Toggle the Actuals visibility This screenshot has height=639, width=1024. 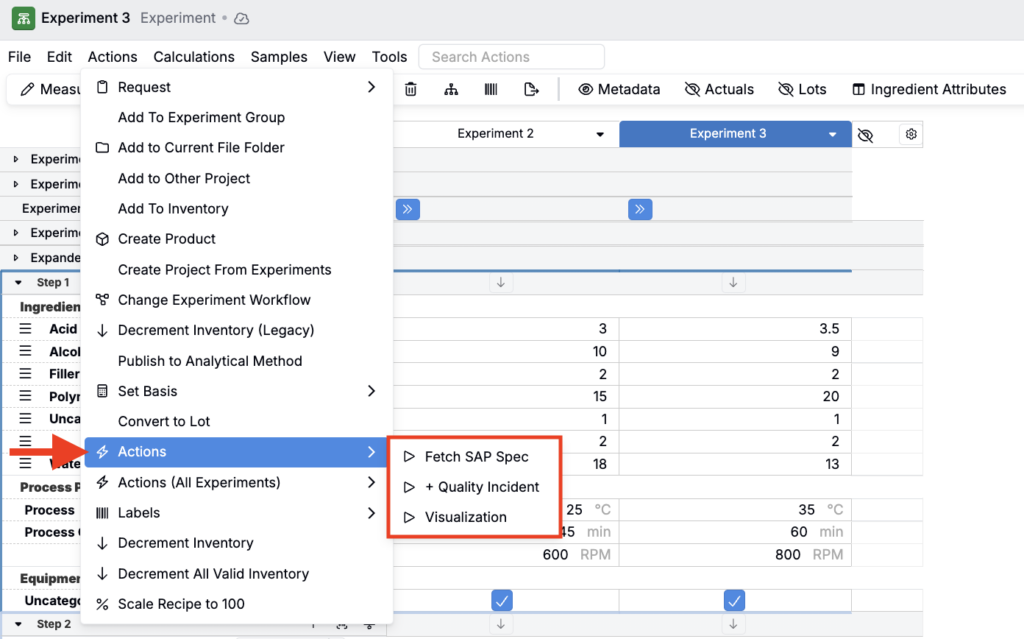click(719, 89)
